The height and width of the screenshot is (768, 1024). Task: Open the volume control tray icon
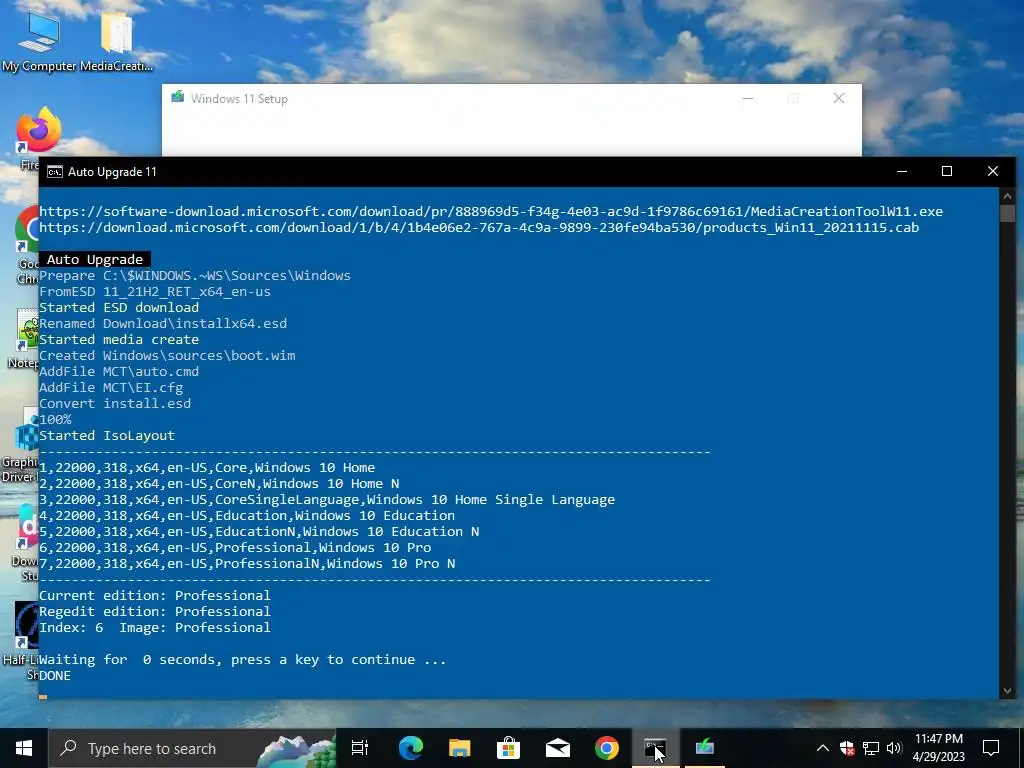click(894, 748)
